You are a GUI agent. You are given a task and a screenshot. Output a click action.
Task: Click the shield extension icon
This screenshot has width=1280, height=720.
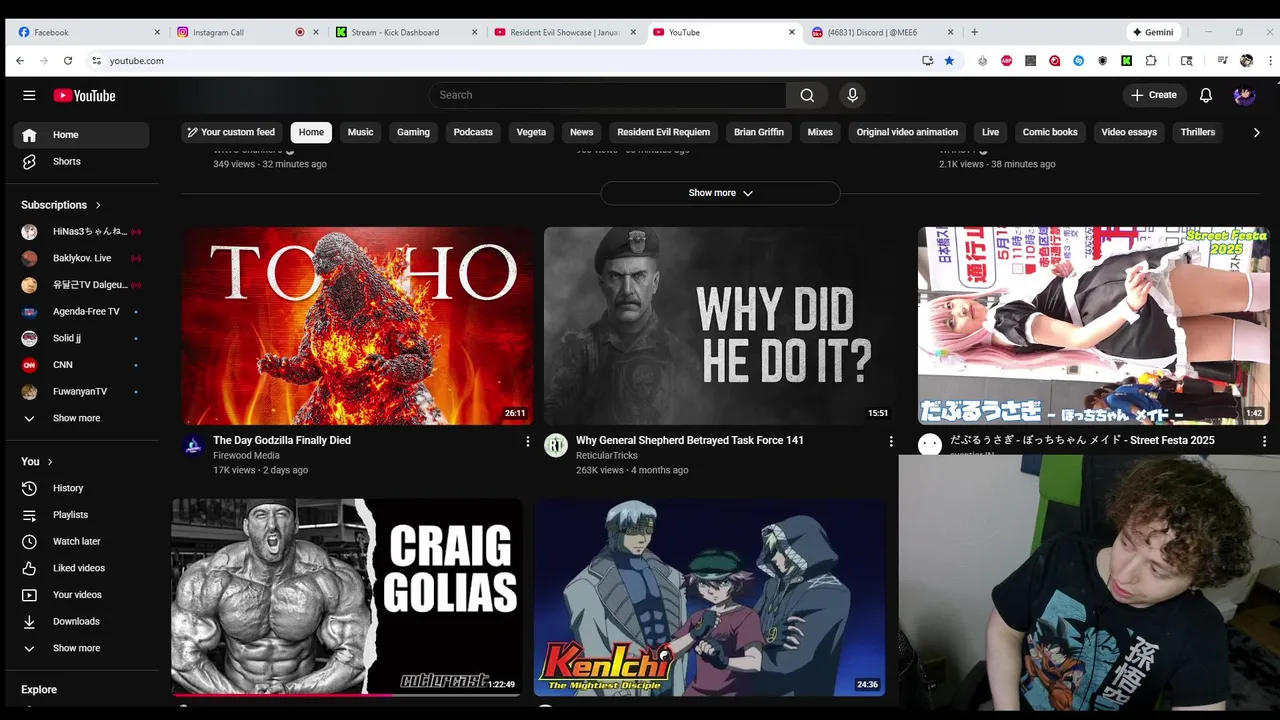(x=1102, y=61)
